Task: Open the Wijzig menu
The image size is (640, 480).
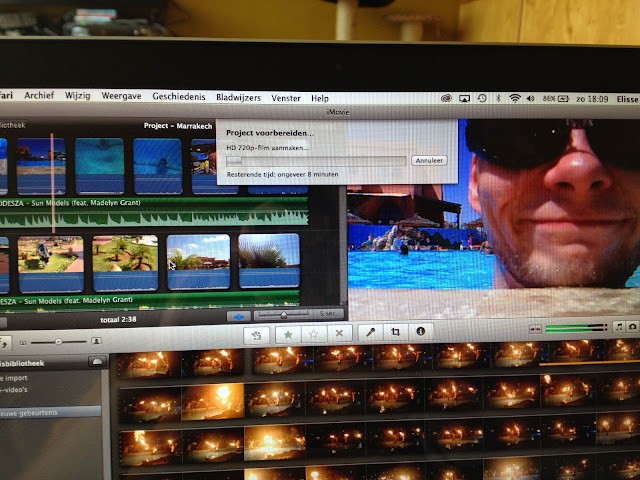Action: tap(78, 96)
